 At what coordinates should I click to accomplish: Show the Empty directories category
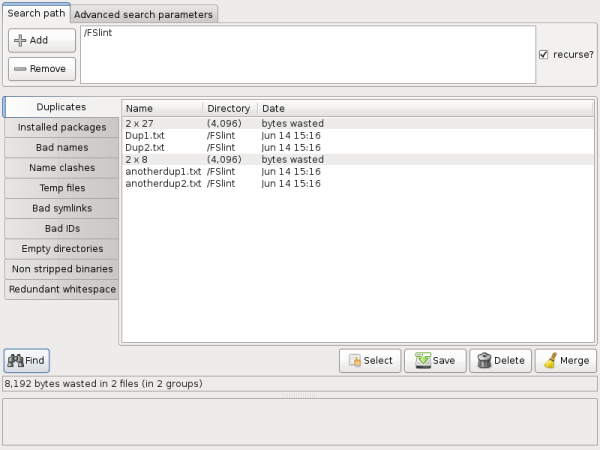[x=61, y=249]
